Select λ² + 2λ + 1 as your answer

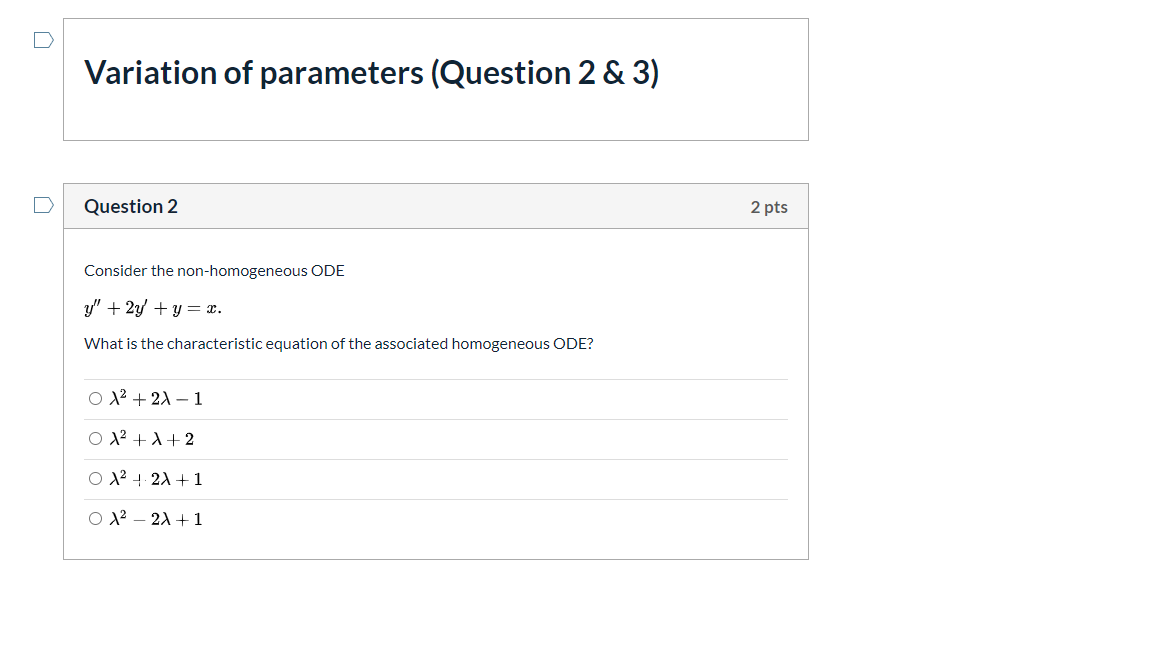point(94,478)
